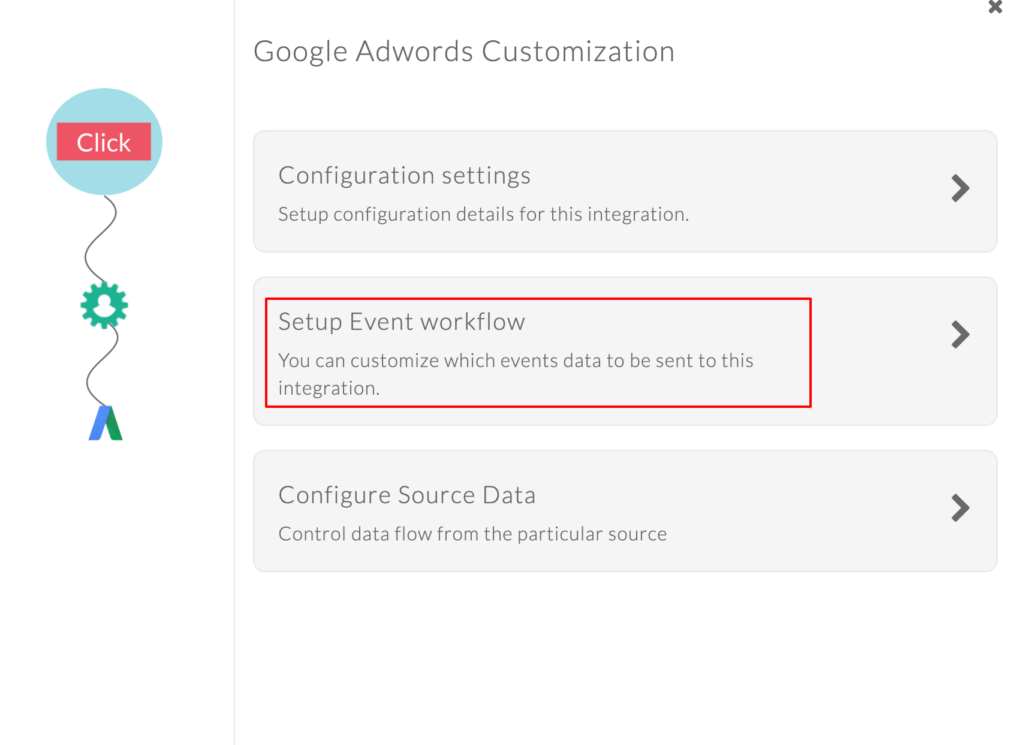
Task: Click the description under Configure Source Data
Action: click(471, 534)
